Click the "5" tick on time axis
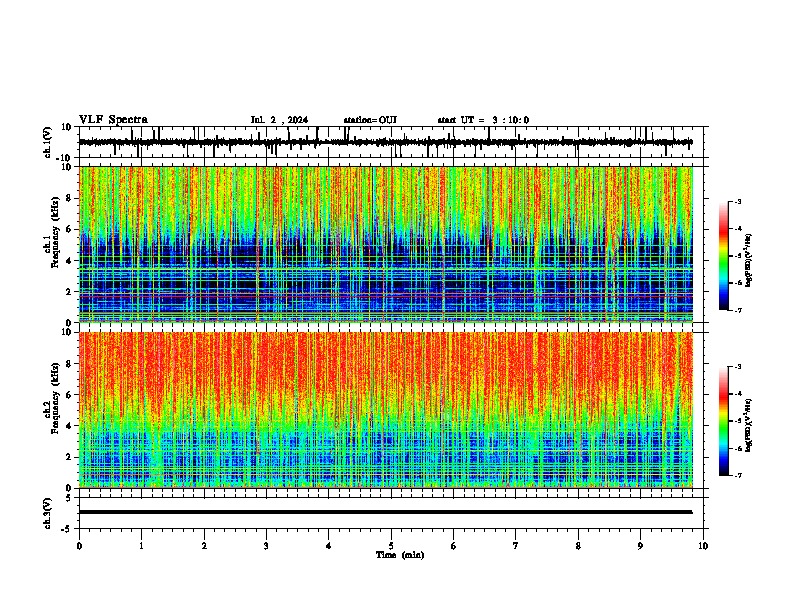 391,546
